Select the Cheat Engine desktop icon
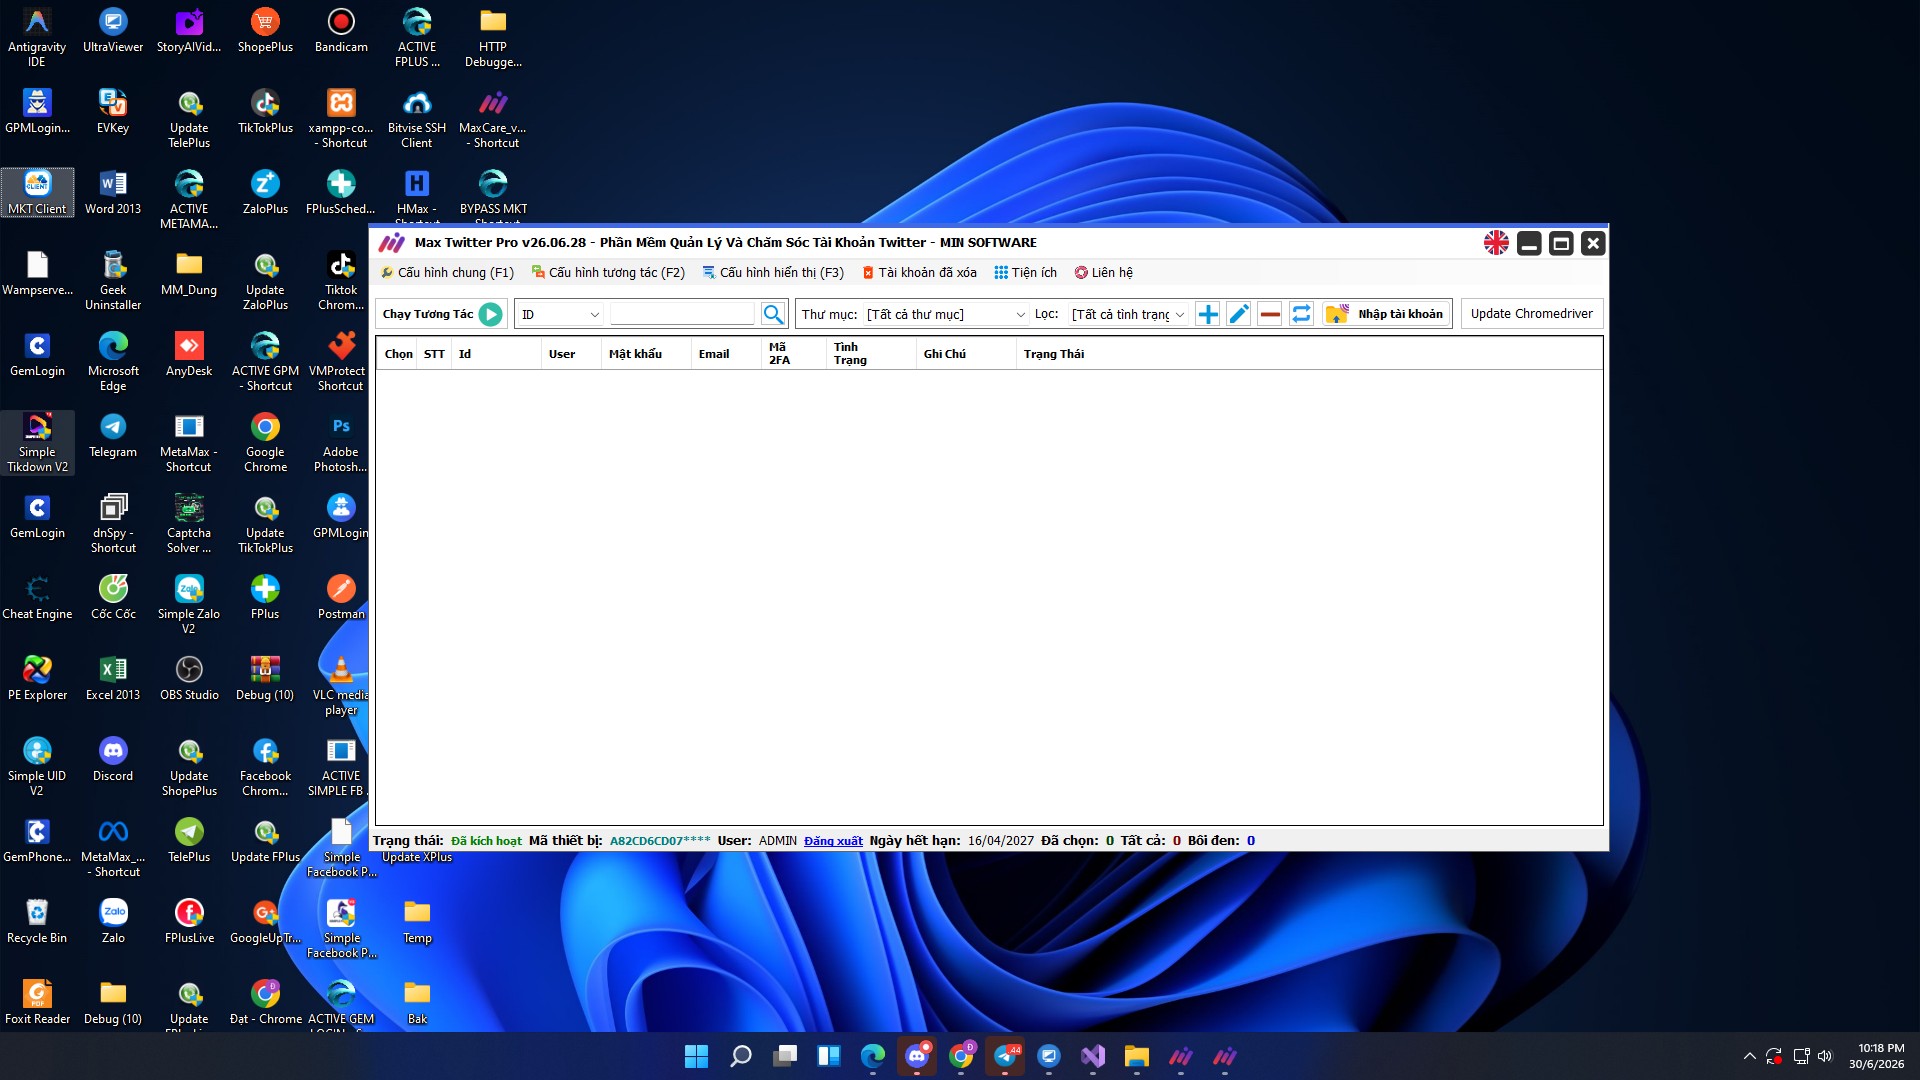This screenshot has height=1080, width=1920. (37, 597)
